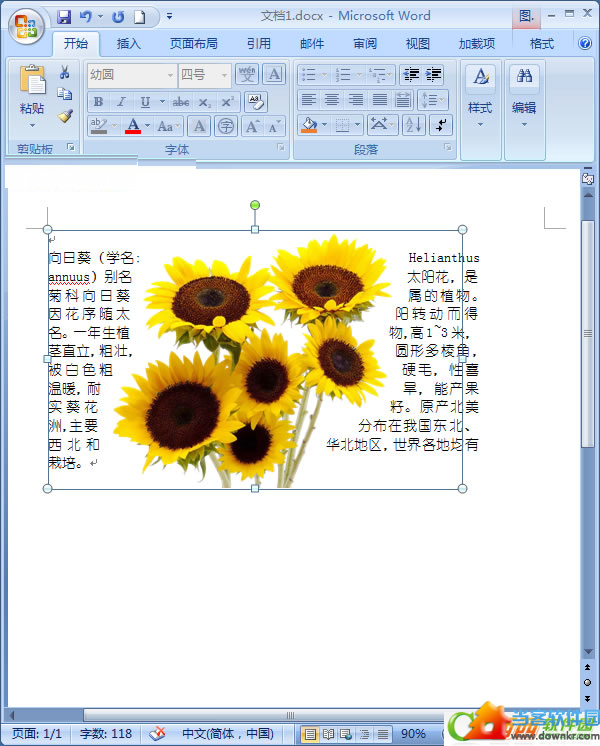600x746 pixels.
Task: Click 字数: 118 word count
Action: point(106,734)
